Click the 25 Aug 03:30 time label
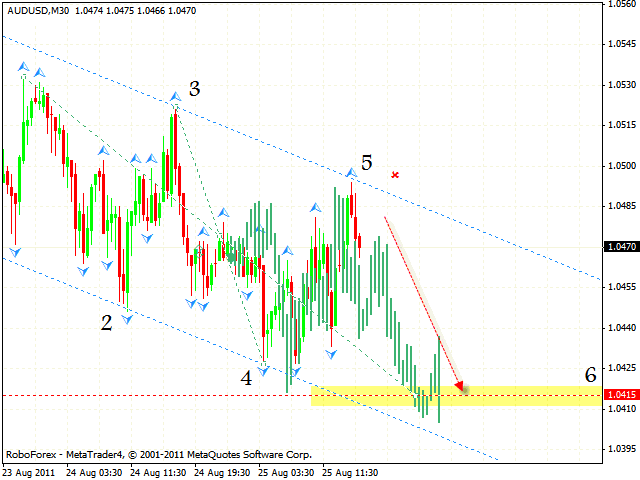The height and width of the screenshot is (480, 640). click(286, 473)
